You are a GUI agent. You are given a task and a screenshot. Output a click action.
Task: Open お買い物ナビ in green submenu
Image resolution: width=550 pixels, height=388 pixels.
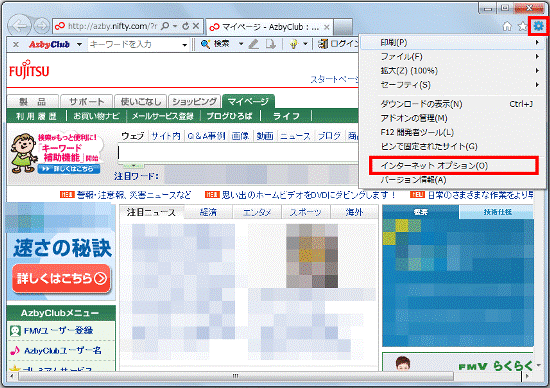(96, 116)
